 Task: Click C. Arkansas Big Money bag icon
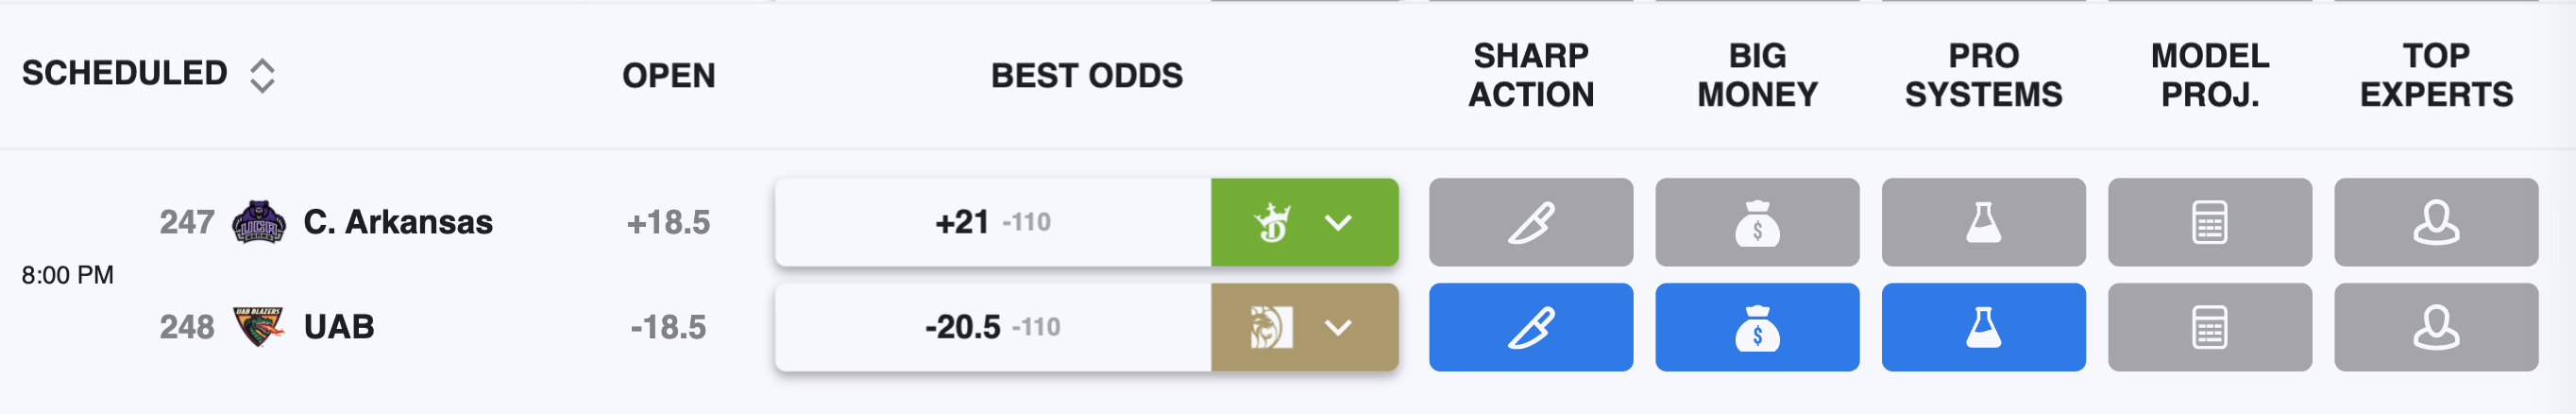pos(1757,222)
